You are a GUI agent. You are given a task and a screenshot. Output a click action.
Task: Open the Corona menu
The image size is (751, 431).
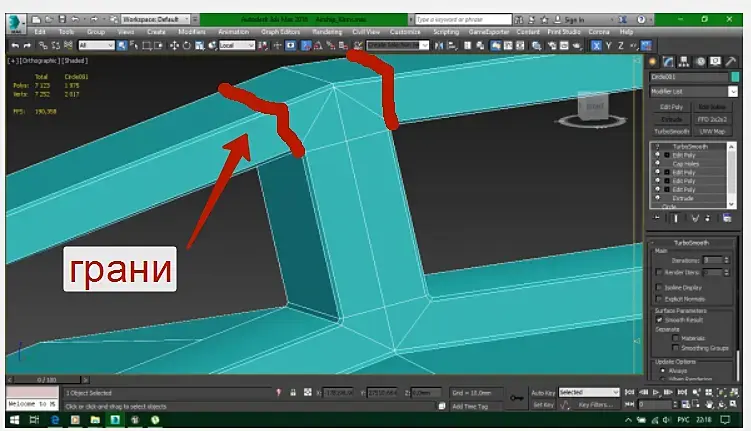[599, 32]
